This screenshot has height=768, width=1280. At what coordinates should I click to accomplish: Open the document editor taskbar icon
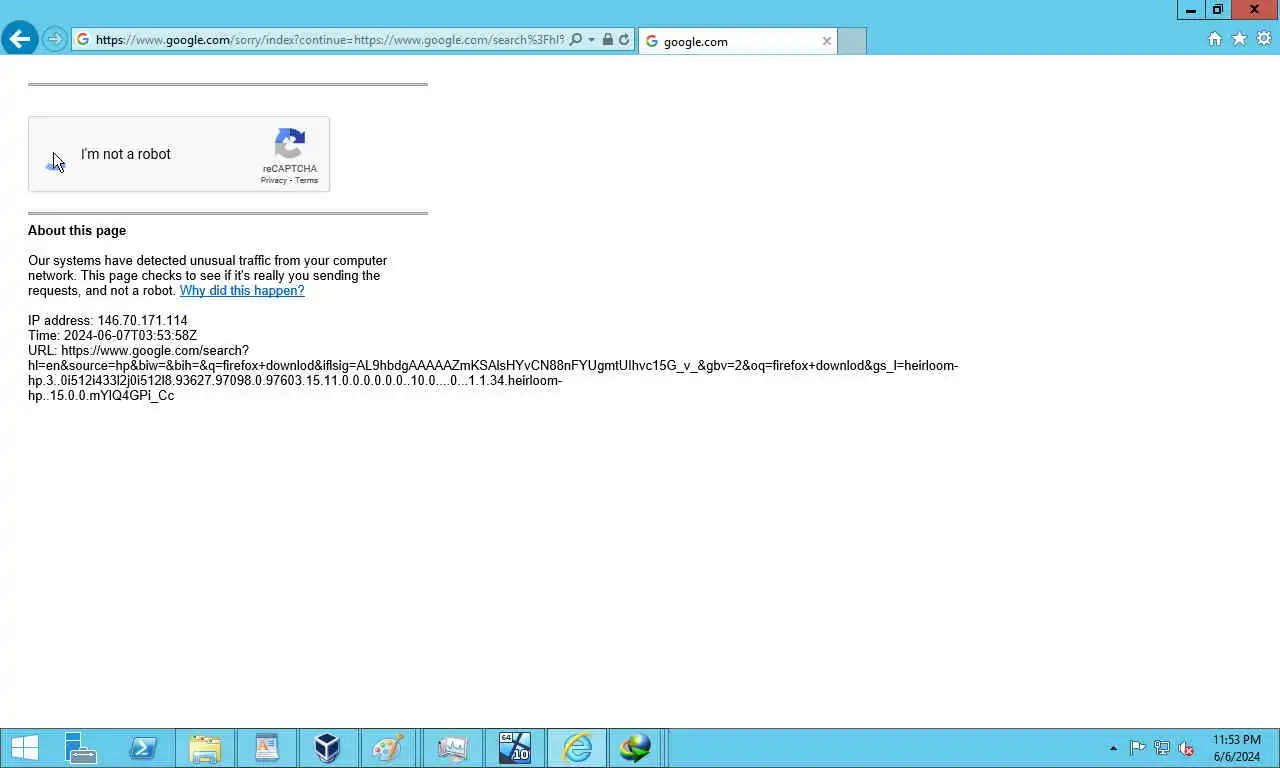pyautogui.click(x=267, y=748)
